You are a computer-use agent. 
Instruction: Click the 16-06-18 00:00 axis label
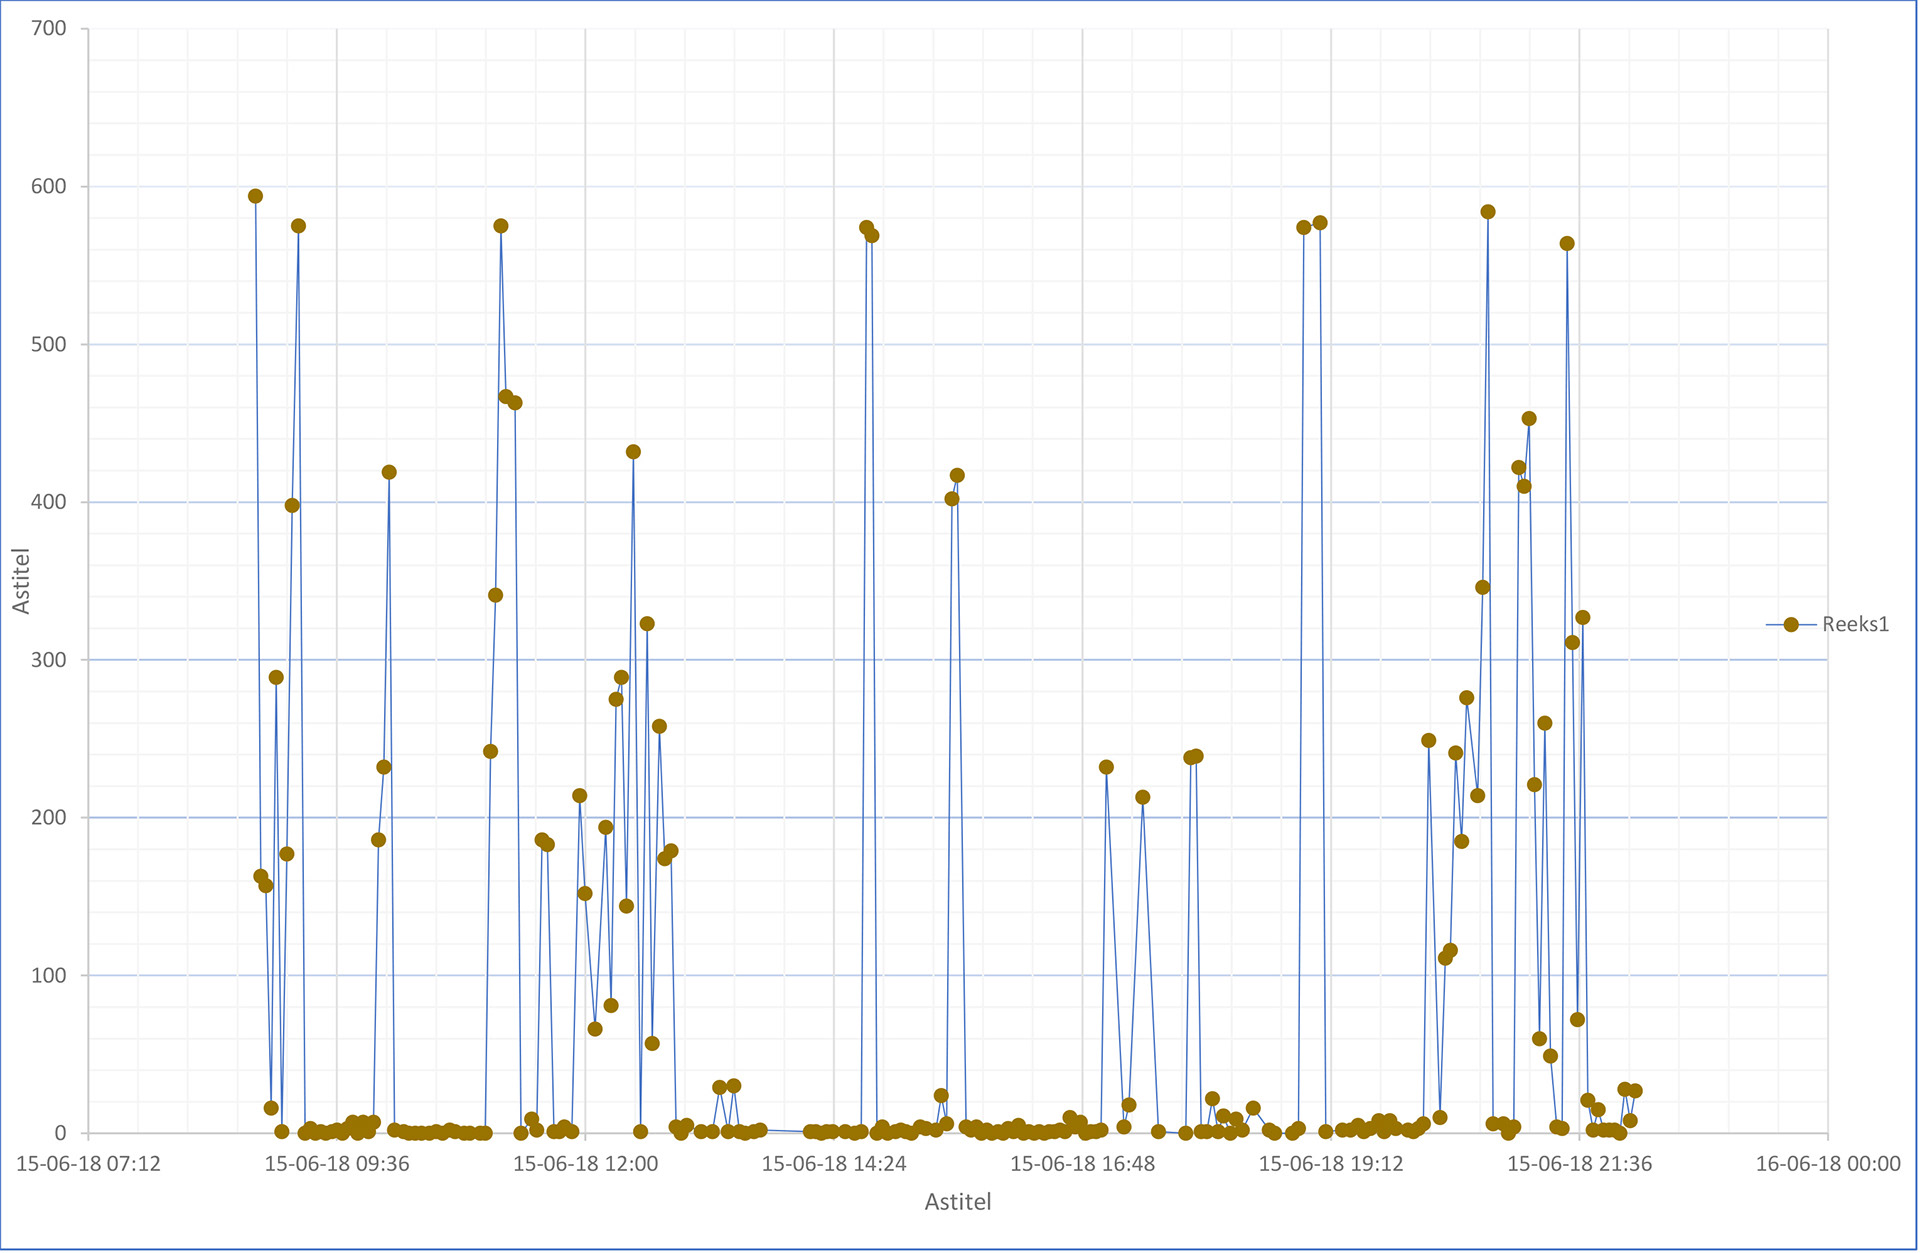coord(1828,1165)
